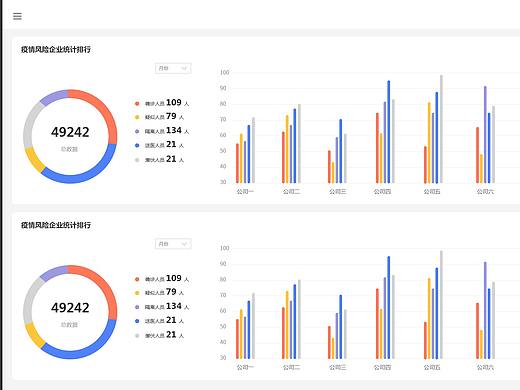Click the red legend dot beside 109 in upper card
The height and width of the screenshot is (390, 520).
point(137,104)
